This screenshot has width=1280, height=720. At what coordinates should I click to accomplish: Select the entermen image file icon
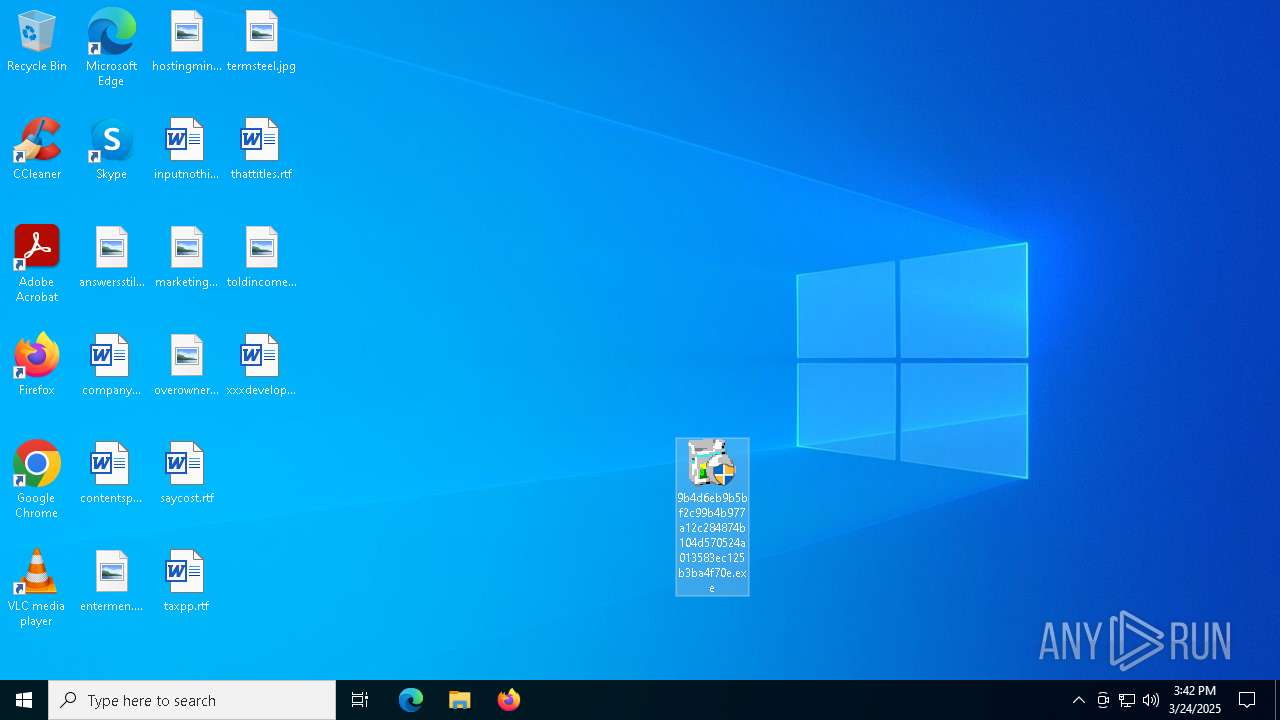[x=111, y=582]
